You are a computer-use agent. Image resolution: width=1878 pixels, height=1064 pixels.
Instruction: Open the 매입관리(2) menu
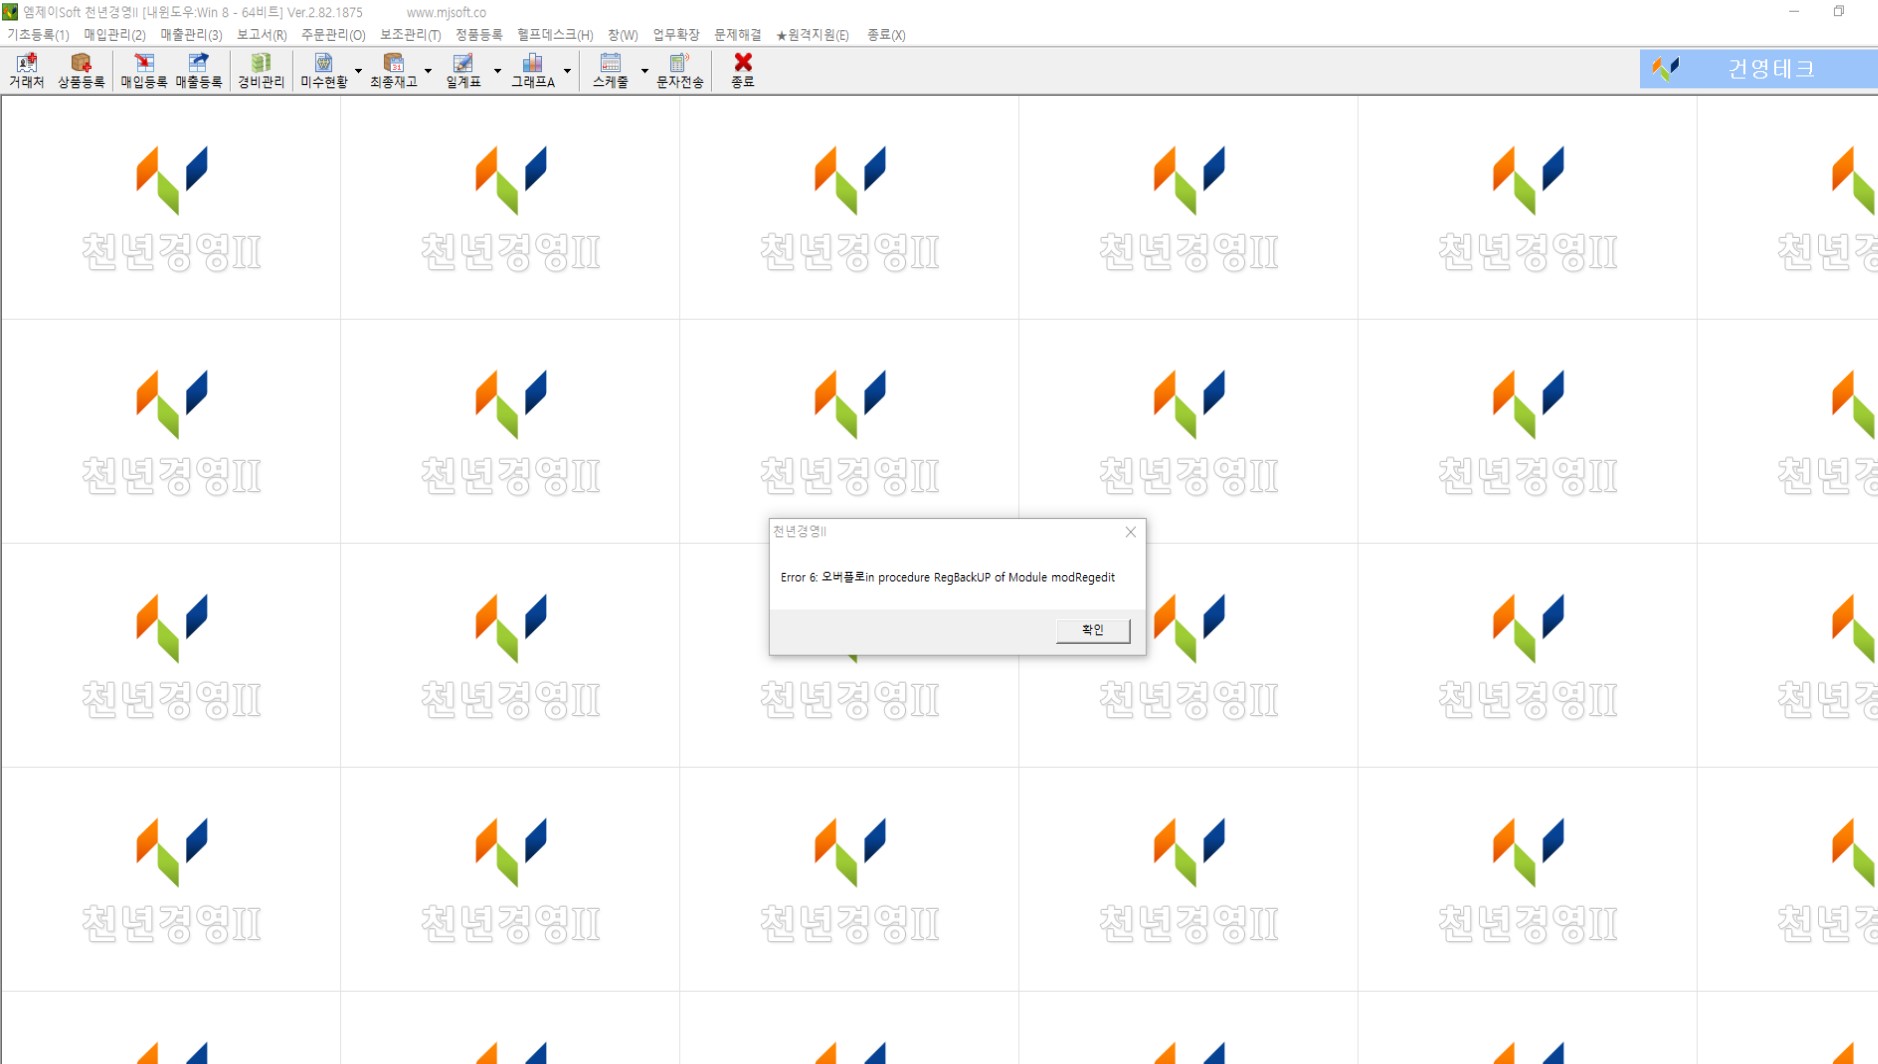click(x=115, y=35)
